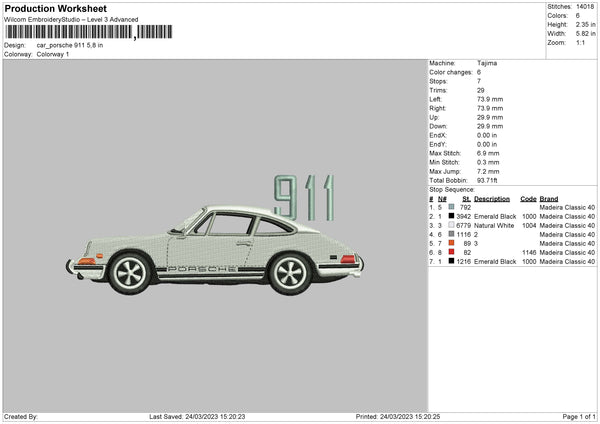Click the red swatch in stop 6

(x=453, y=252)
